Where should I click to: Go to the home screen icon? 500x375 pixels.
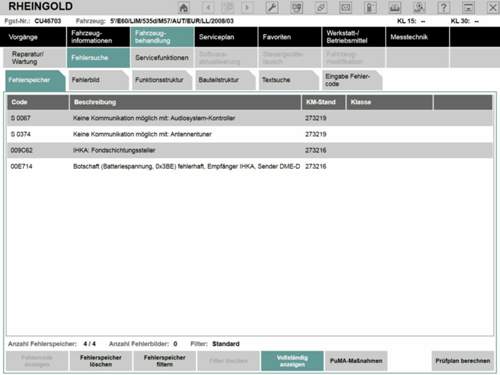pos(184,7)
